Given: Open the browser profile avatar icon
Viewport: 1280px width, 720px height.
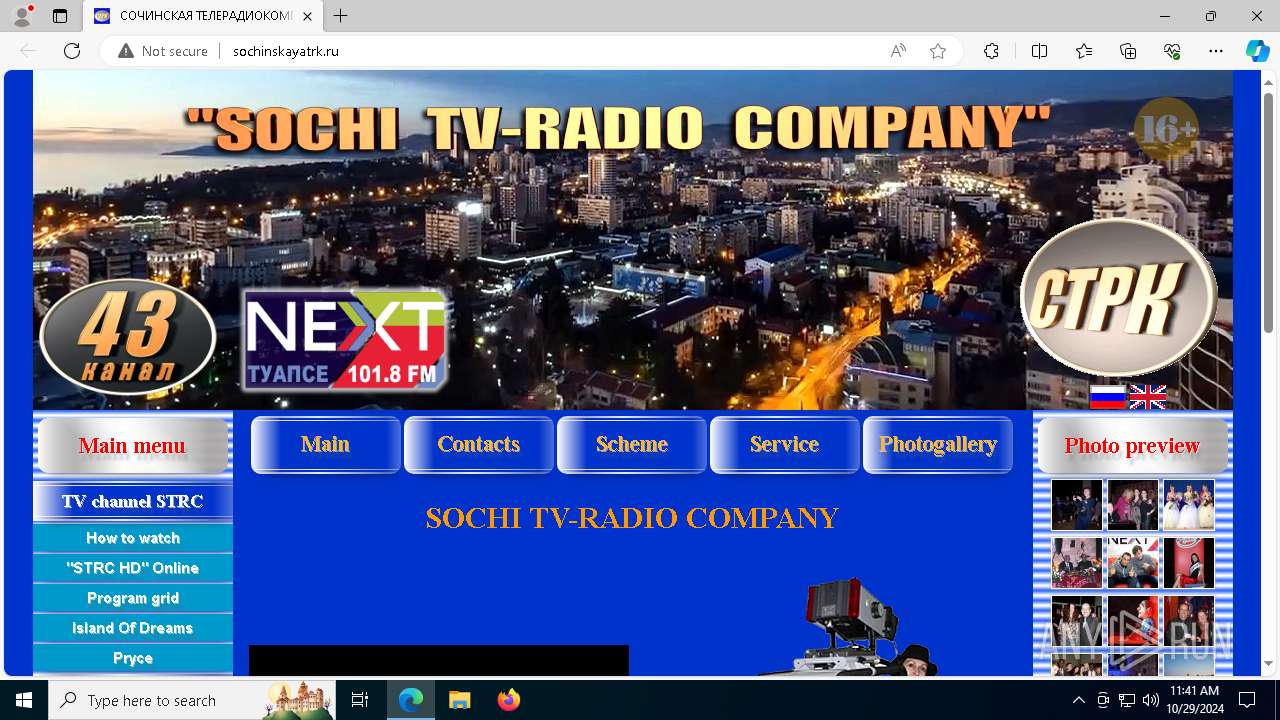Looking at the screenshot, I should pos(22,16).
